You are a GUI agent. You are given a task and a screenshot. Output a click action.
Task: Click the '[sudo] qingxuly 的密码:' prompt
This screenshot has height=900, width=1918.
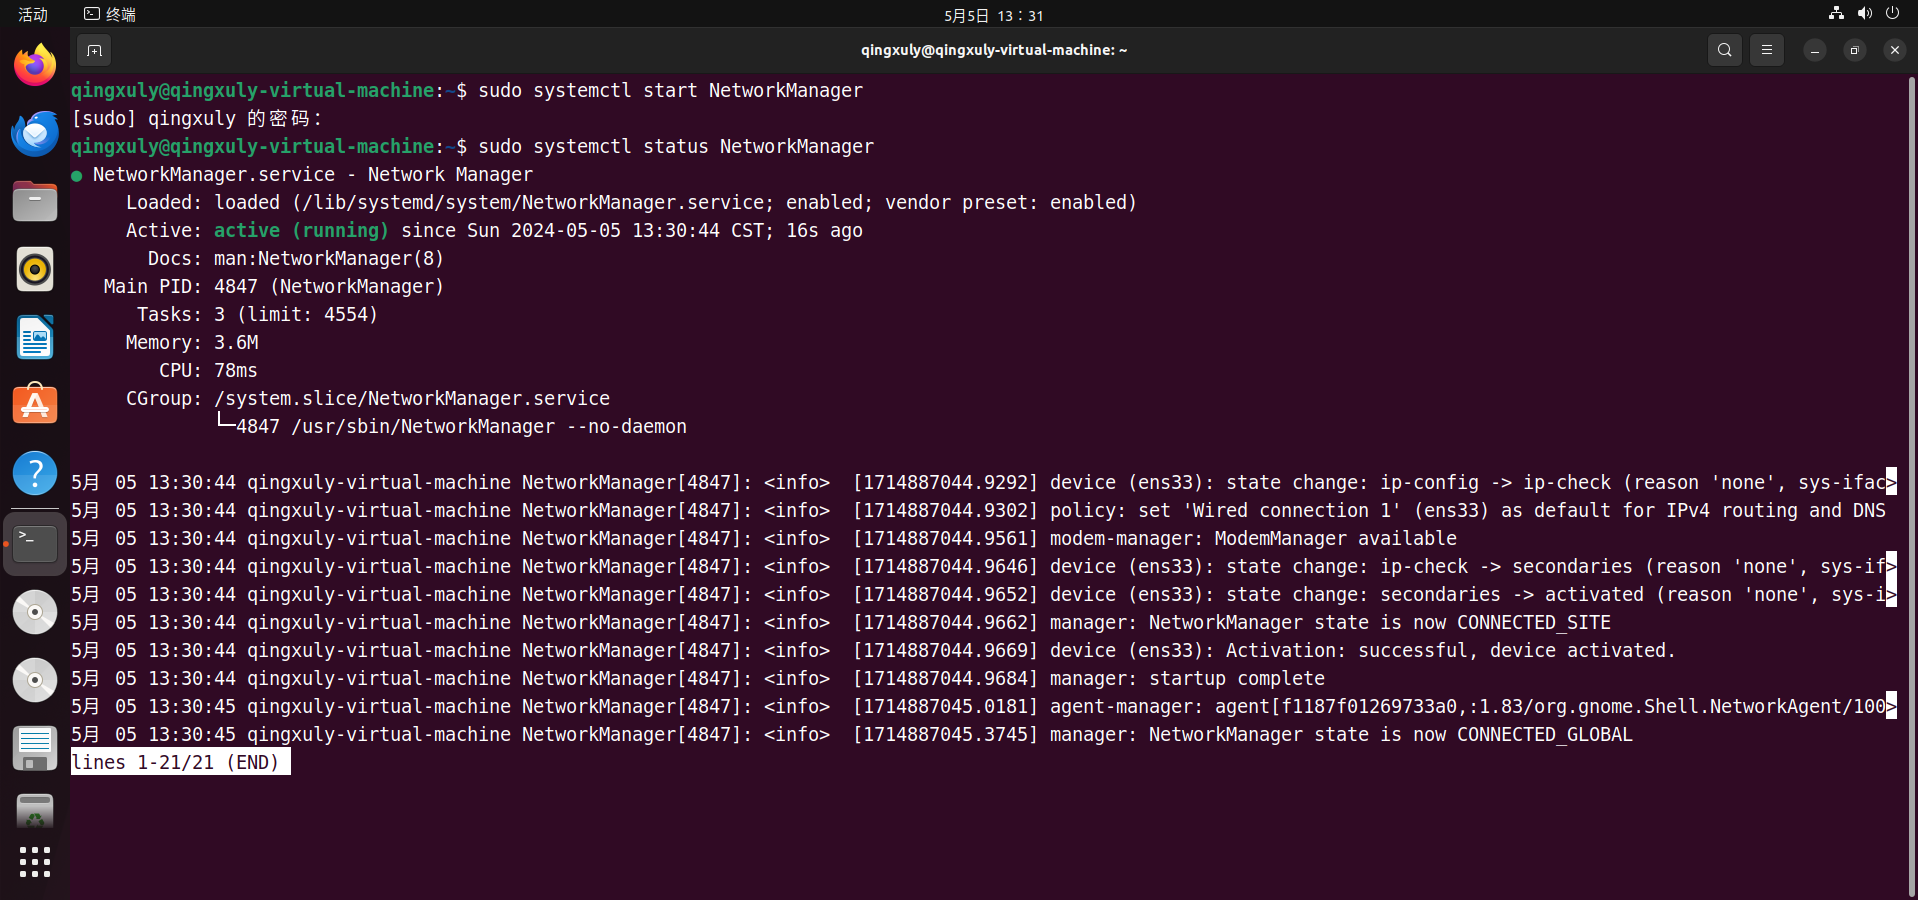pos(198,119)
